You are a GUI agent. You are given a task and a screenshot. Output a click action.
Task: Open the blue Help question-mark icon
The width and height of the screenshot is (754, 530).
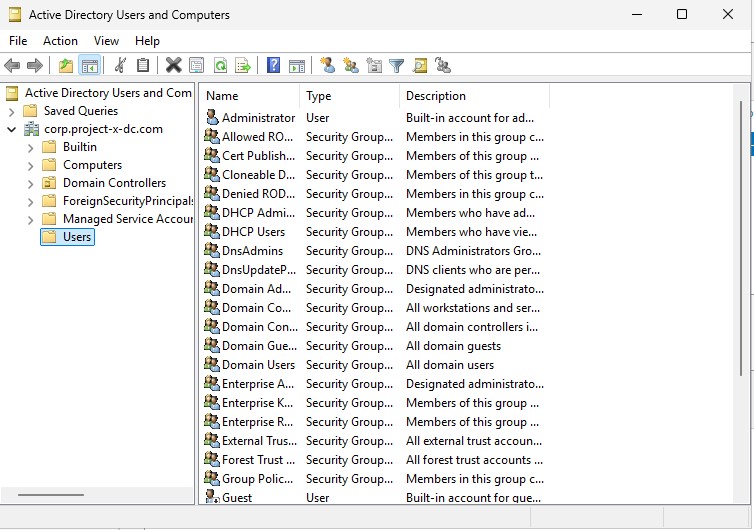[x=273, y=66]
